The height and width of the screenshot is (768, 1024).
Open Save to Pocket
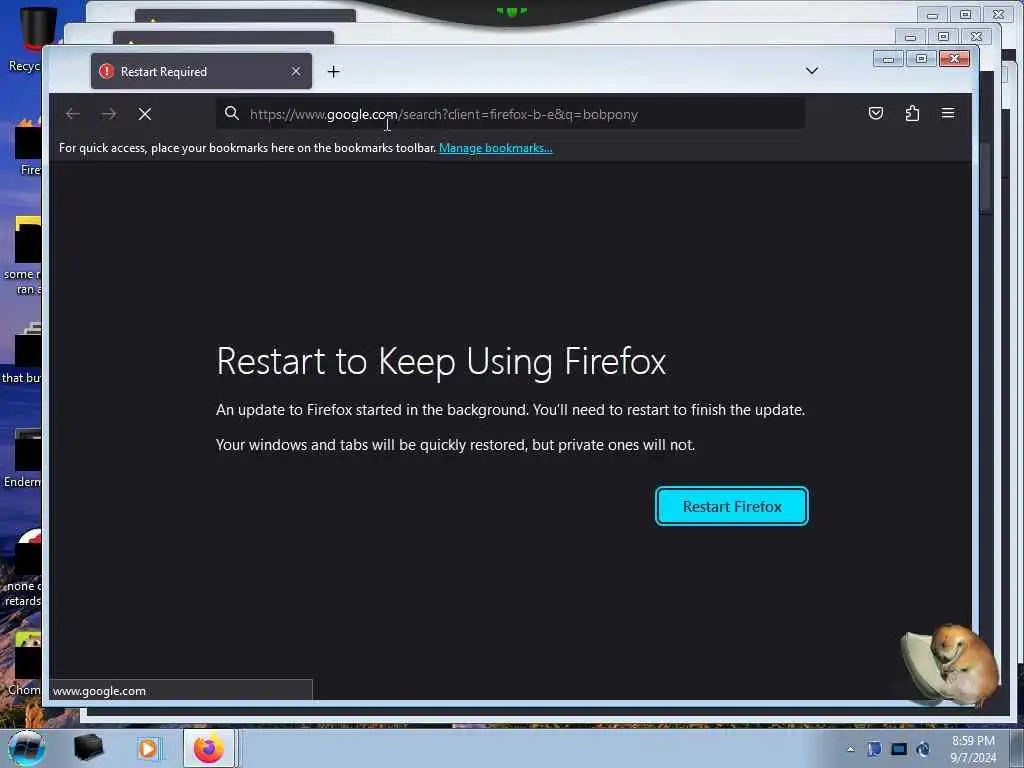pyautogui.click(x=876, y=113)
